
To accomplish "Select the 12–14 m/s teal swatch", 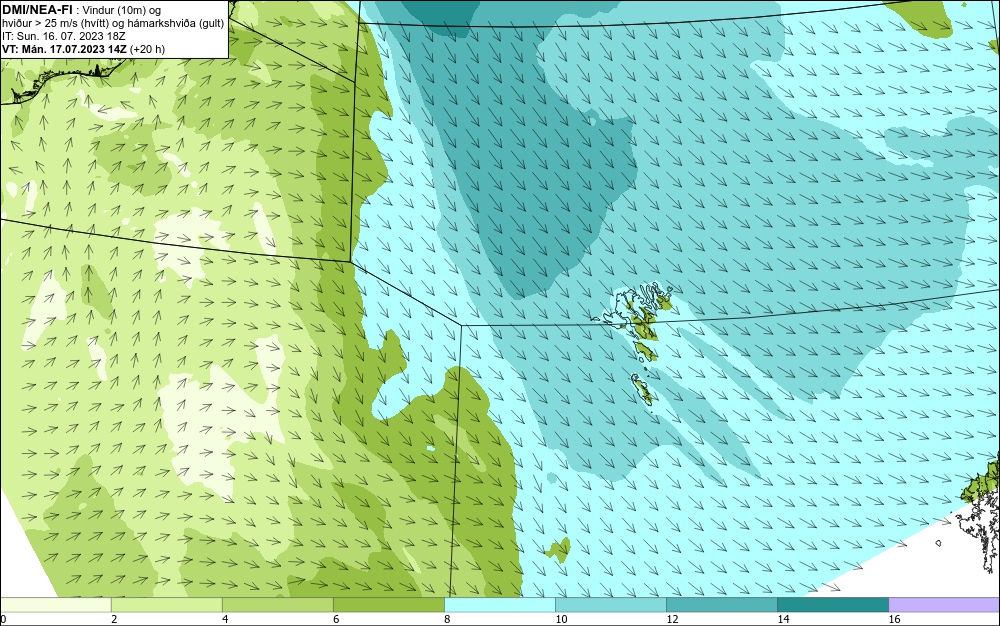I will click(721, 604).
